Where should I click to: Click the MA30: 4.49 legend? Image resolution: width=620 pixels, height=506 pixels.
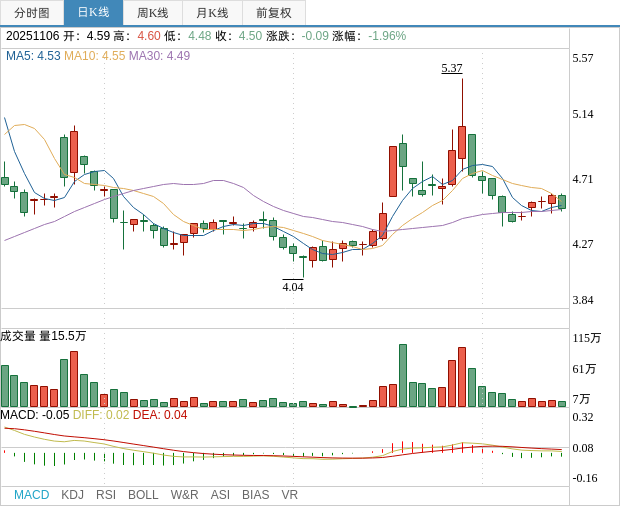pyautogui.click(x=159, y=56)
